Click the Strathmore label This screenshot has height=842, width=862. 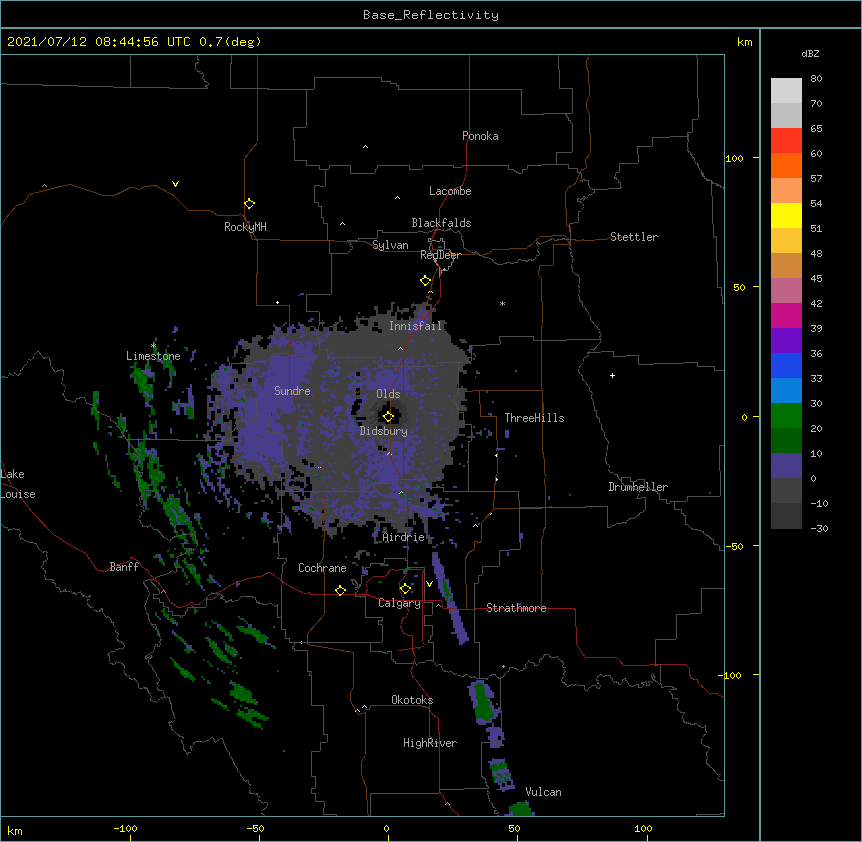pyautogui.click(x=516, y=608)
